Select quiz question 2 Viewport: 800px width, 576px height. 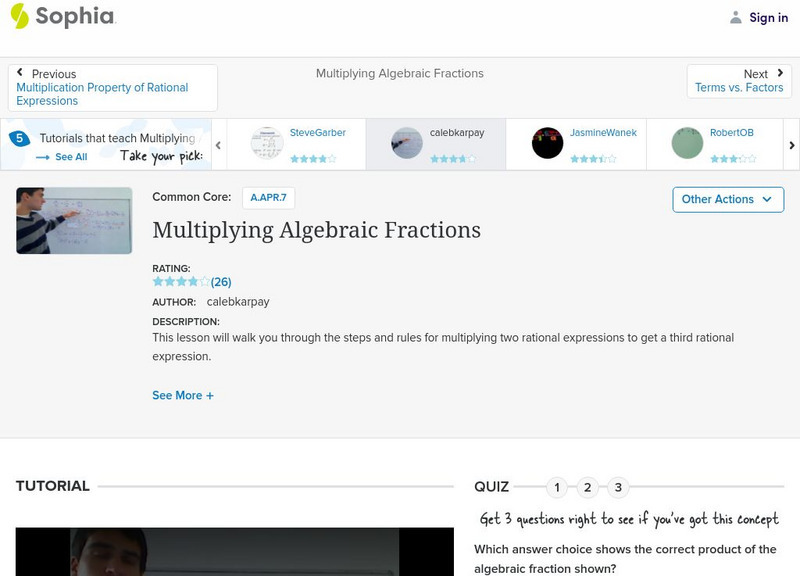[588, 488]
